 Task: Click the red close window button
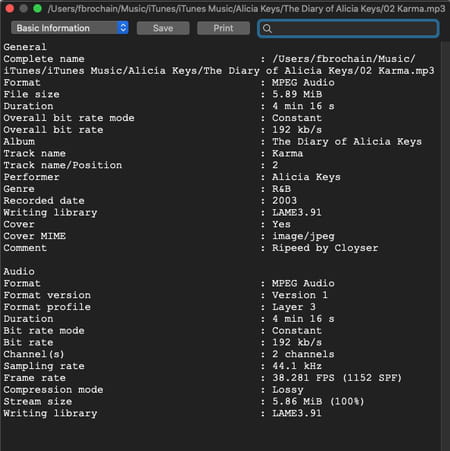[x=10, y=8]
